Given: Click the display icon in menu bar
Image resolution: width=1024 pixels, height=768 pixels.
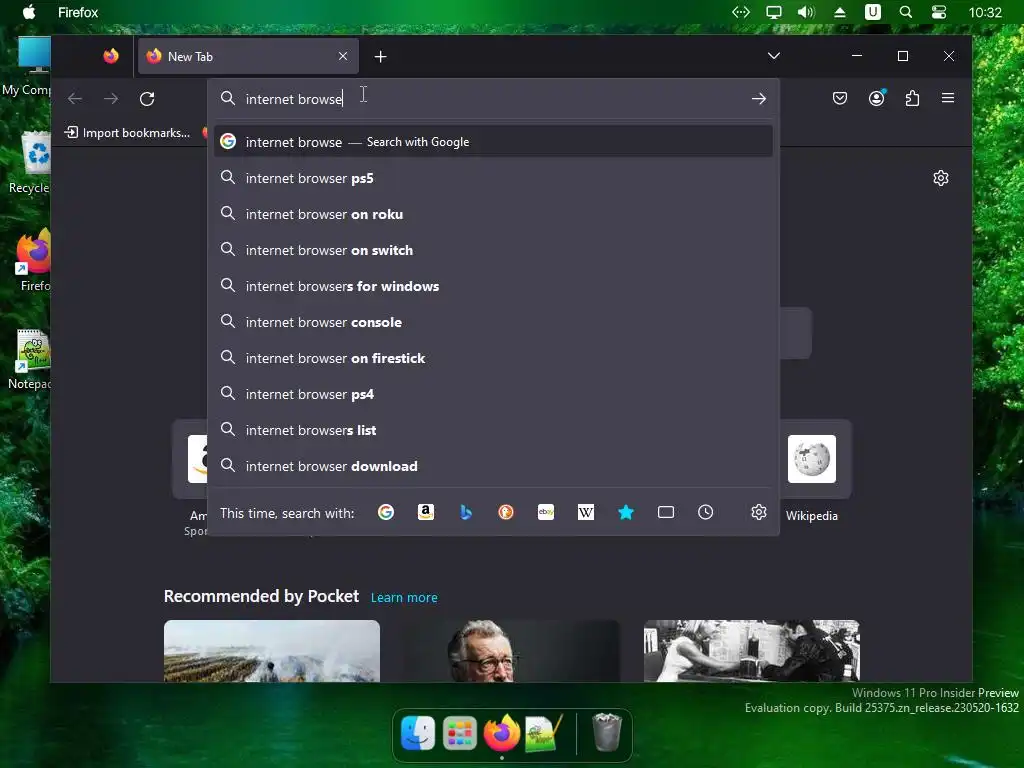Looking at the screenshot, I should (x=774, y=12).
